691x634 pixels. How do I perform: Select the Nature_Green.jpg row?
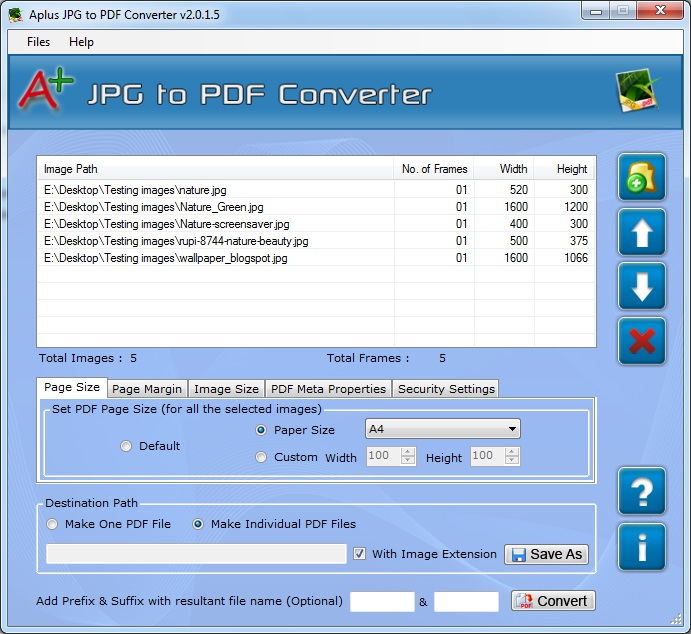click(x=316, y=207)
